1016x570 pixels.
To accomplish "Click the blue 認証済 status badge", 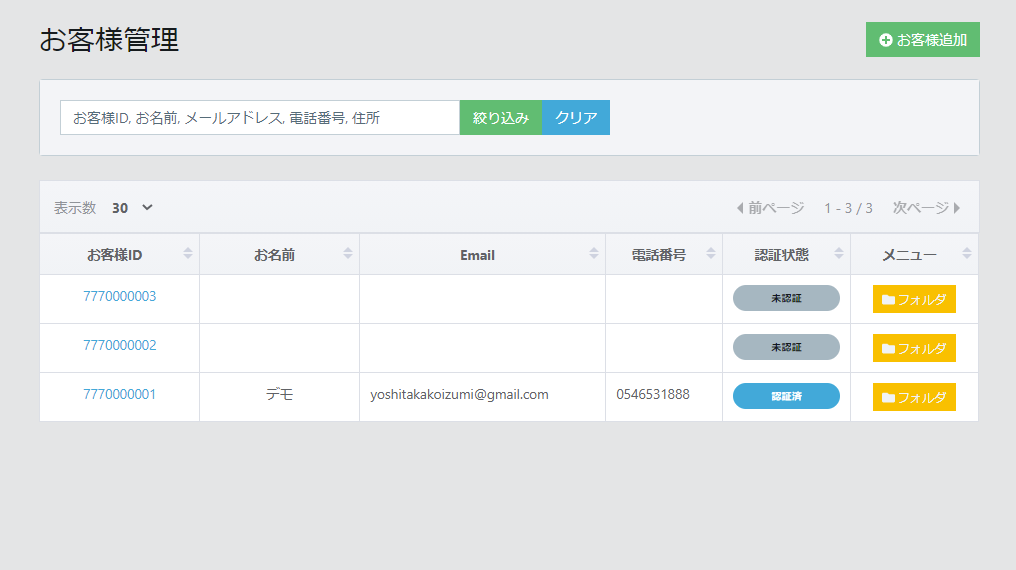I will click(786, 396).
